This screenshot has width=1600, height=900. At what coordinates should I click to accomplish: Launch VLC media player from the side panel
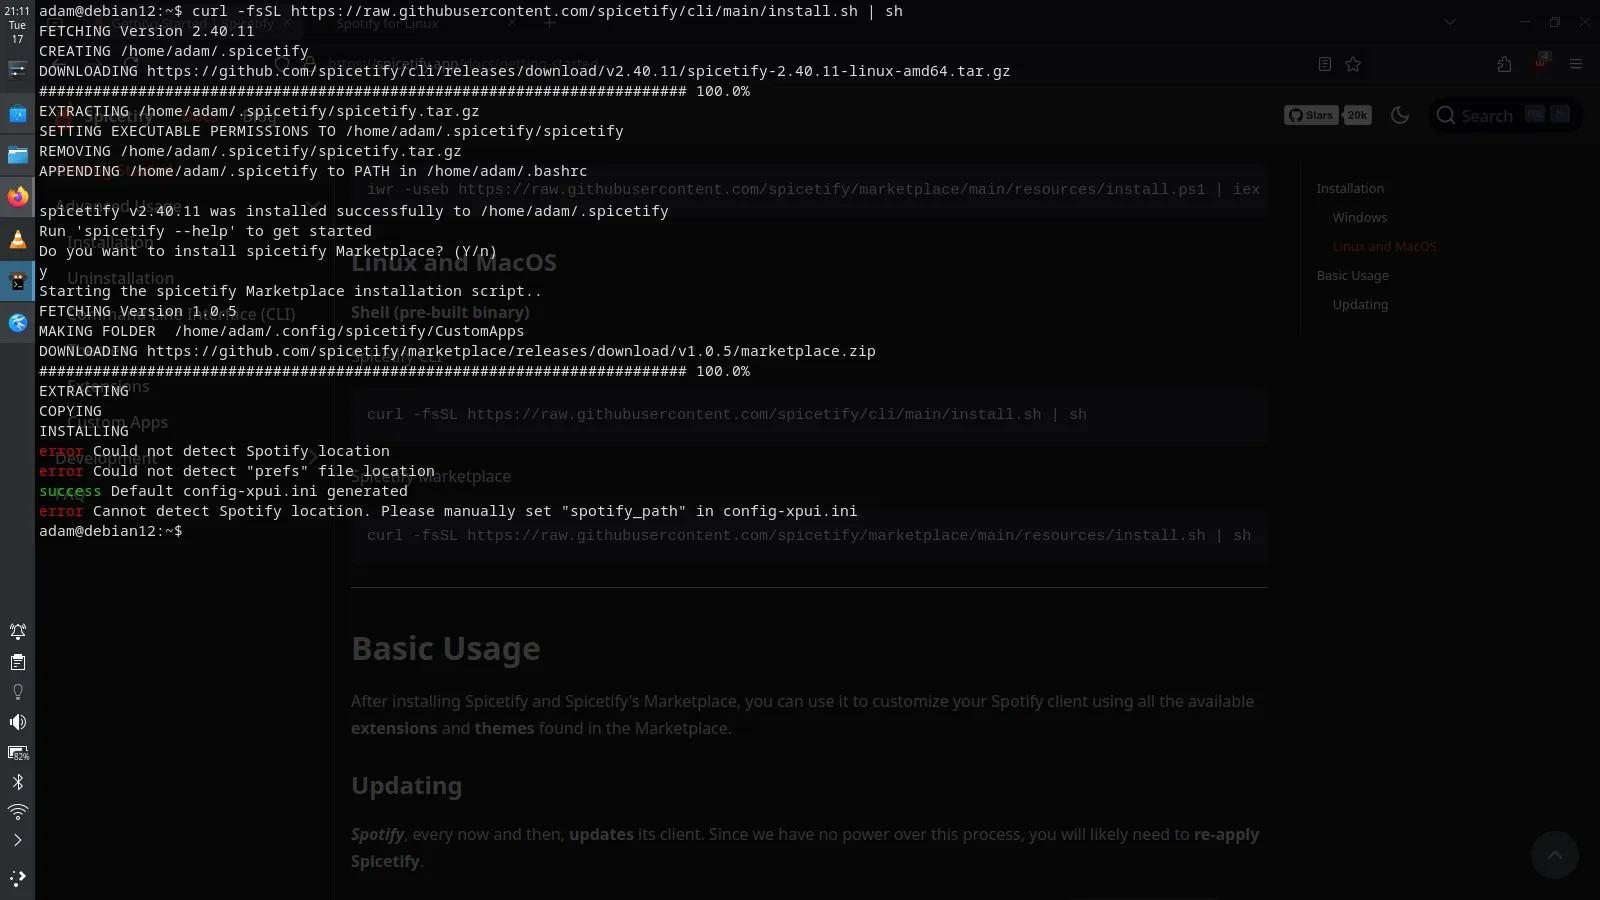click(17, 239)
